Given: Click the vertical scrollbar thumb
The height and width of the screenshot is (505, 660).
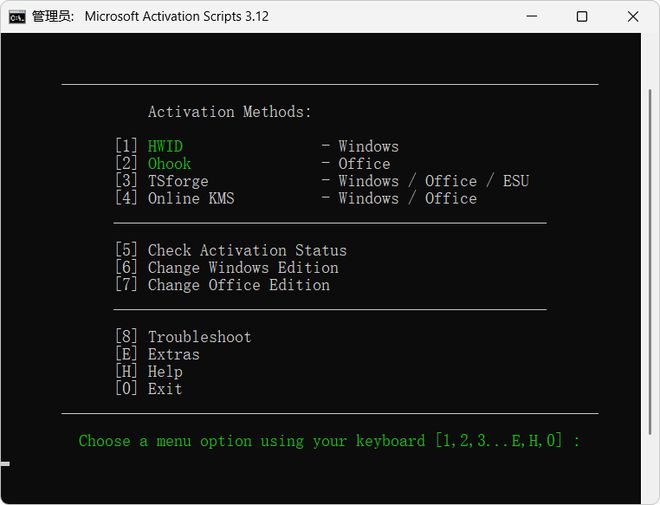Looking at the screenshot, I should pos(650,261).
